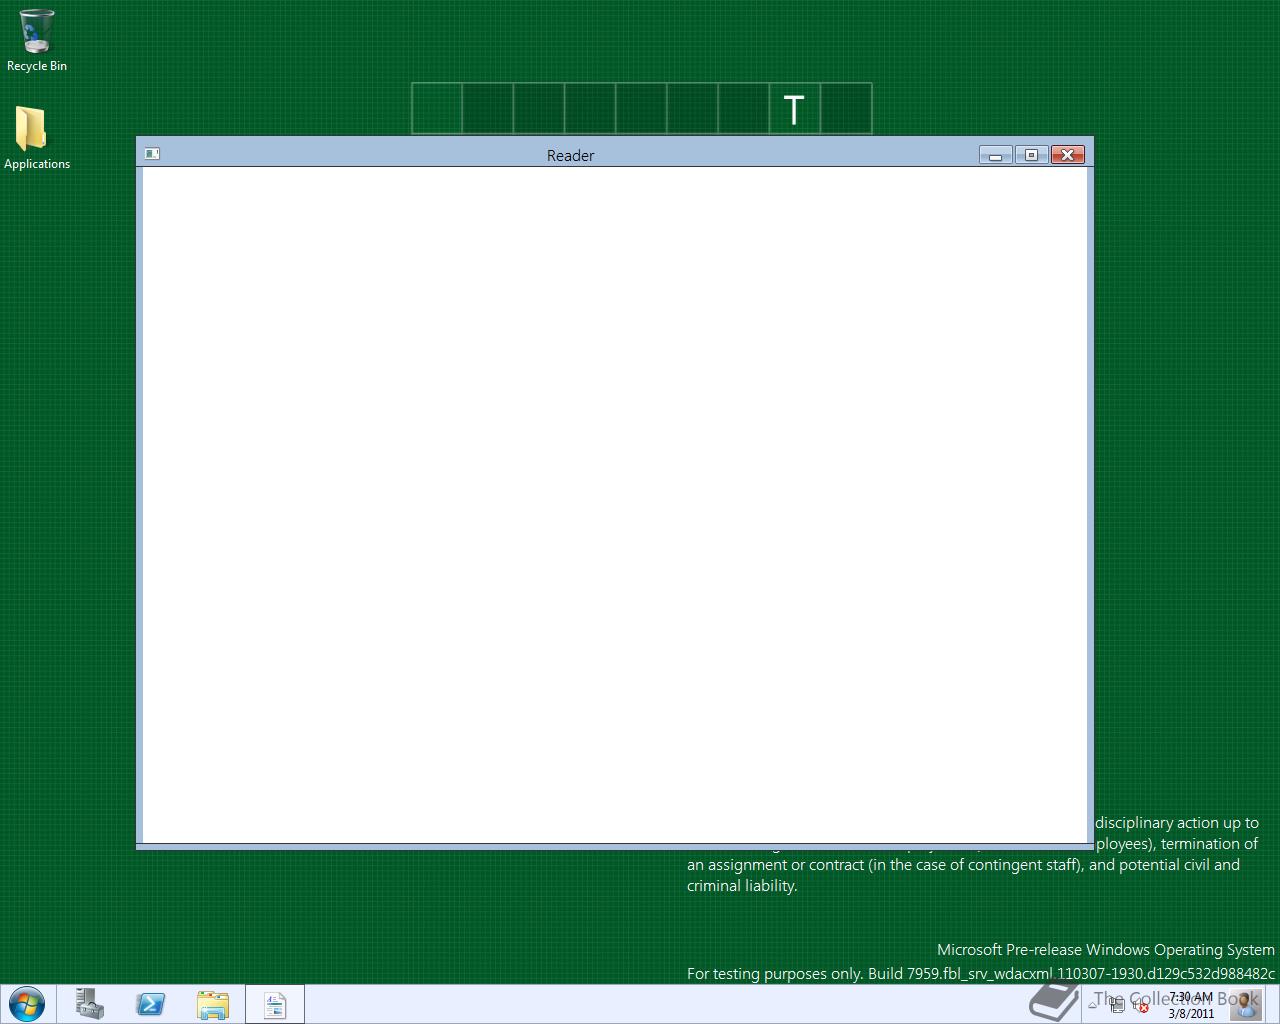Click the Reader window system menu icon
The width and height of the screenshot is (1280, 1024).
[152, 154]
